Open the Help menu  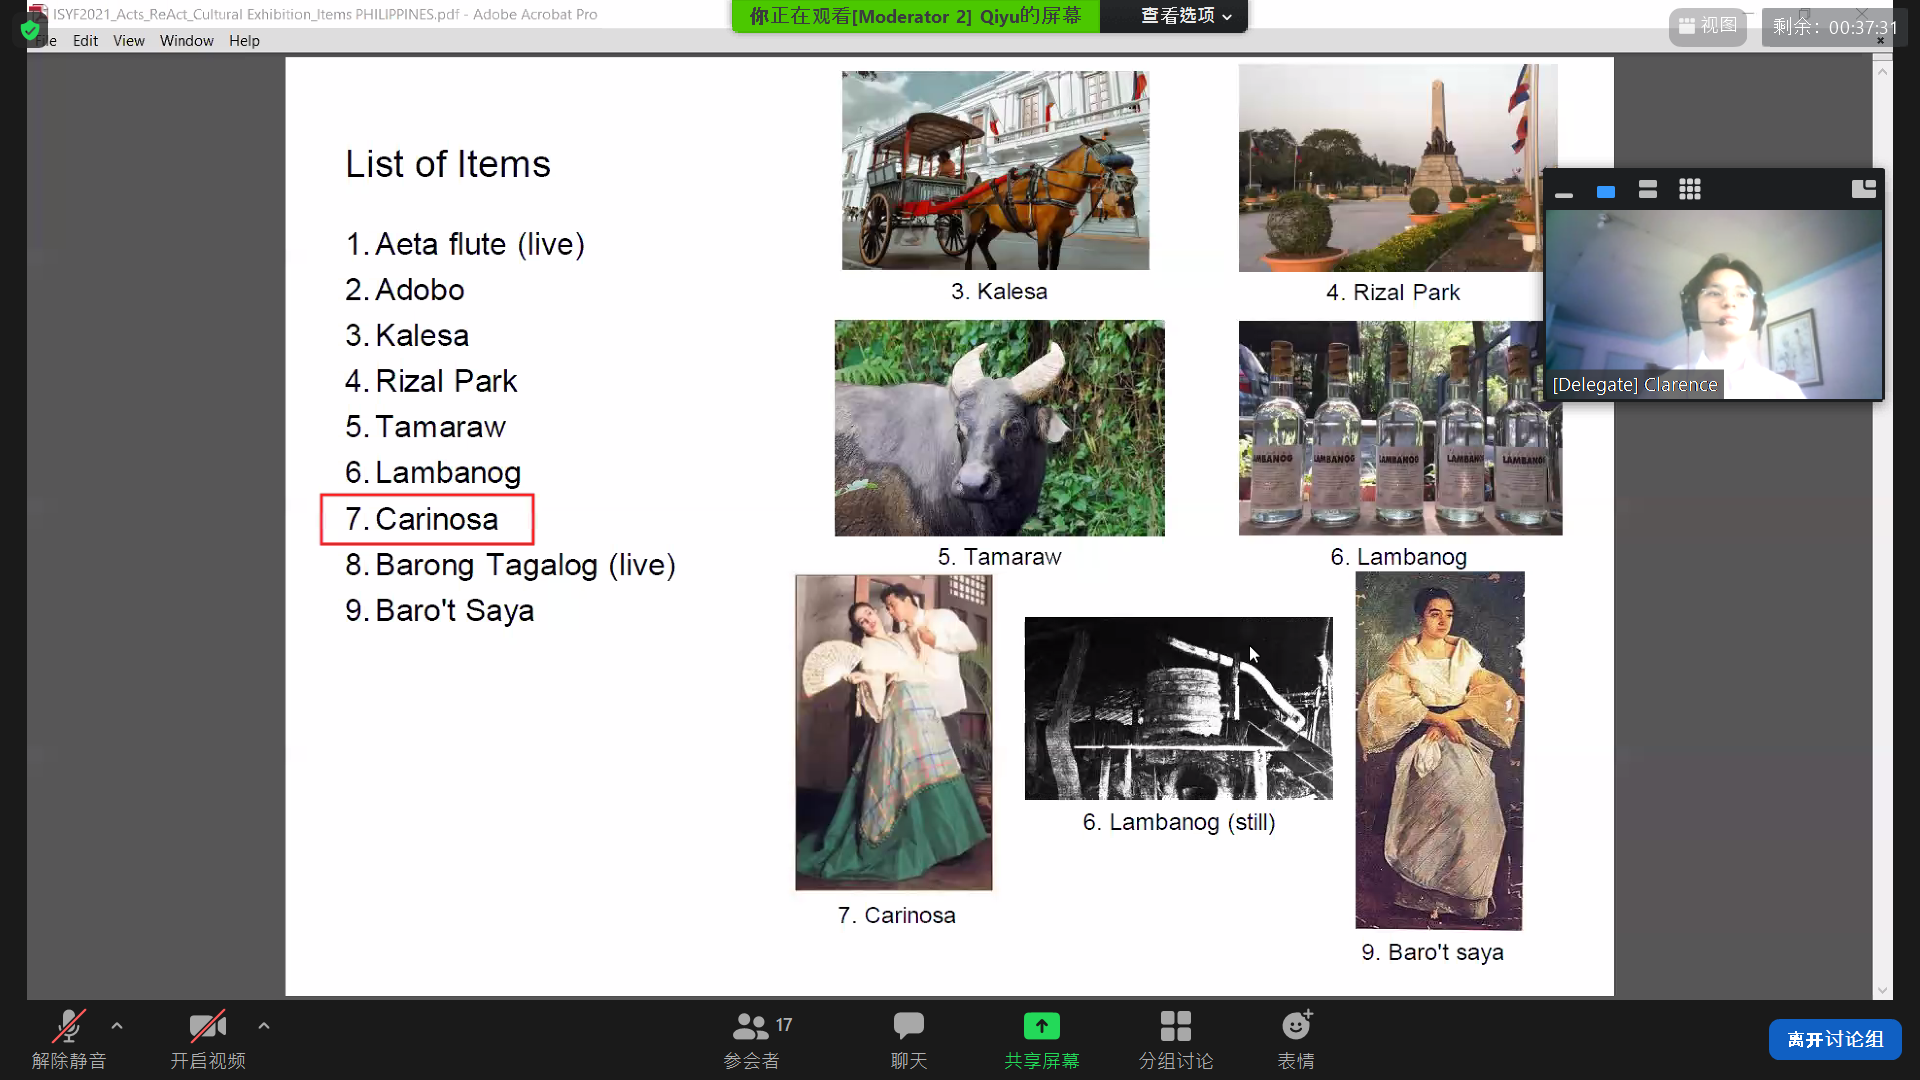pos(244,41)
